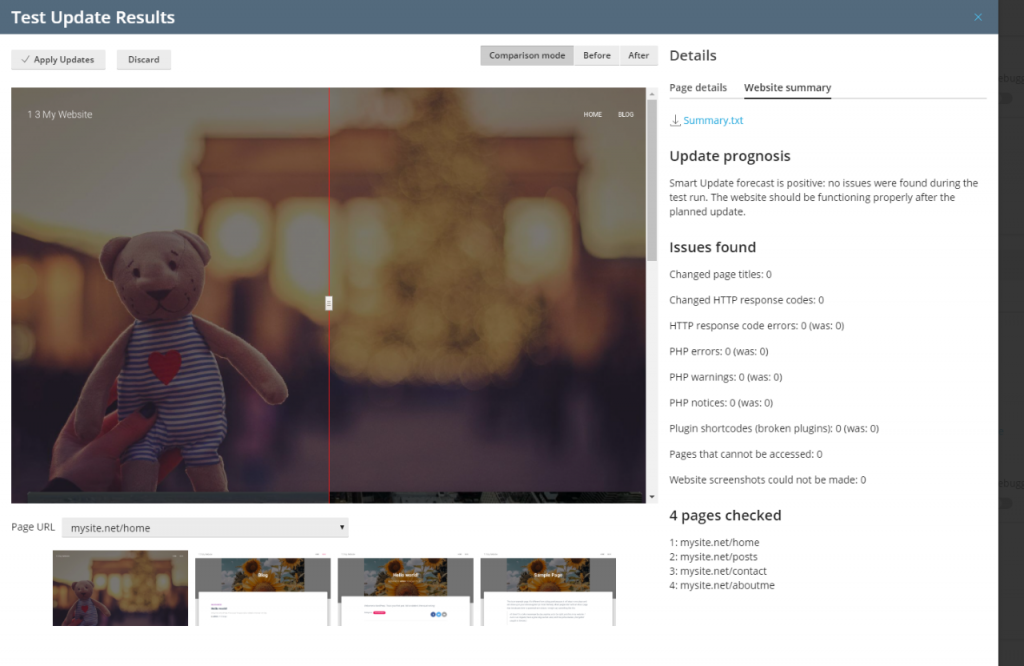Open the Page details tab

click(x=697, y=87)
